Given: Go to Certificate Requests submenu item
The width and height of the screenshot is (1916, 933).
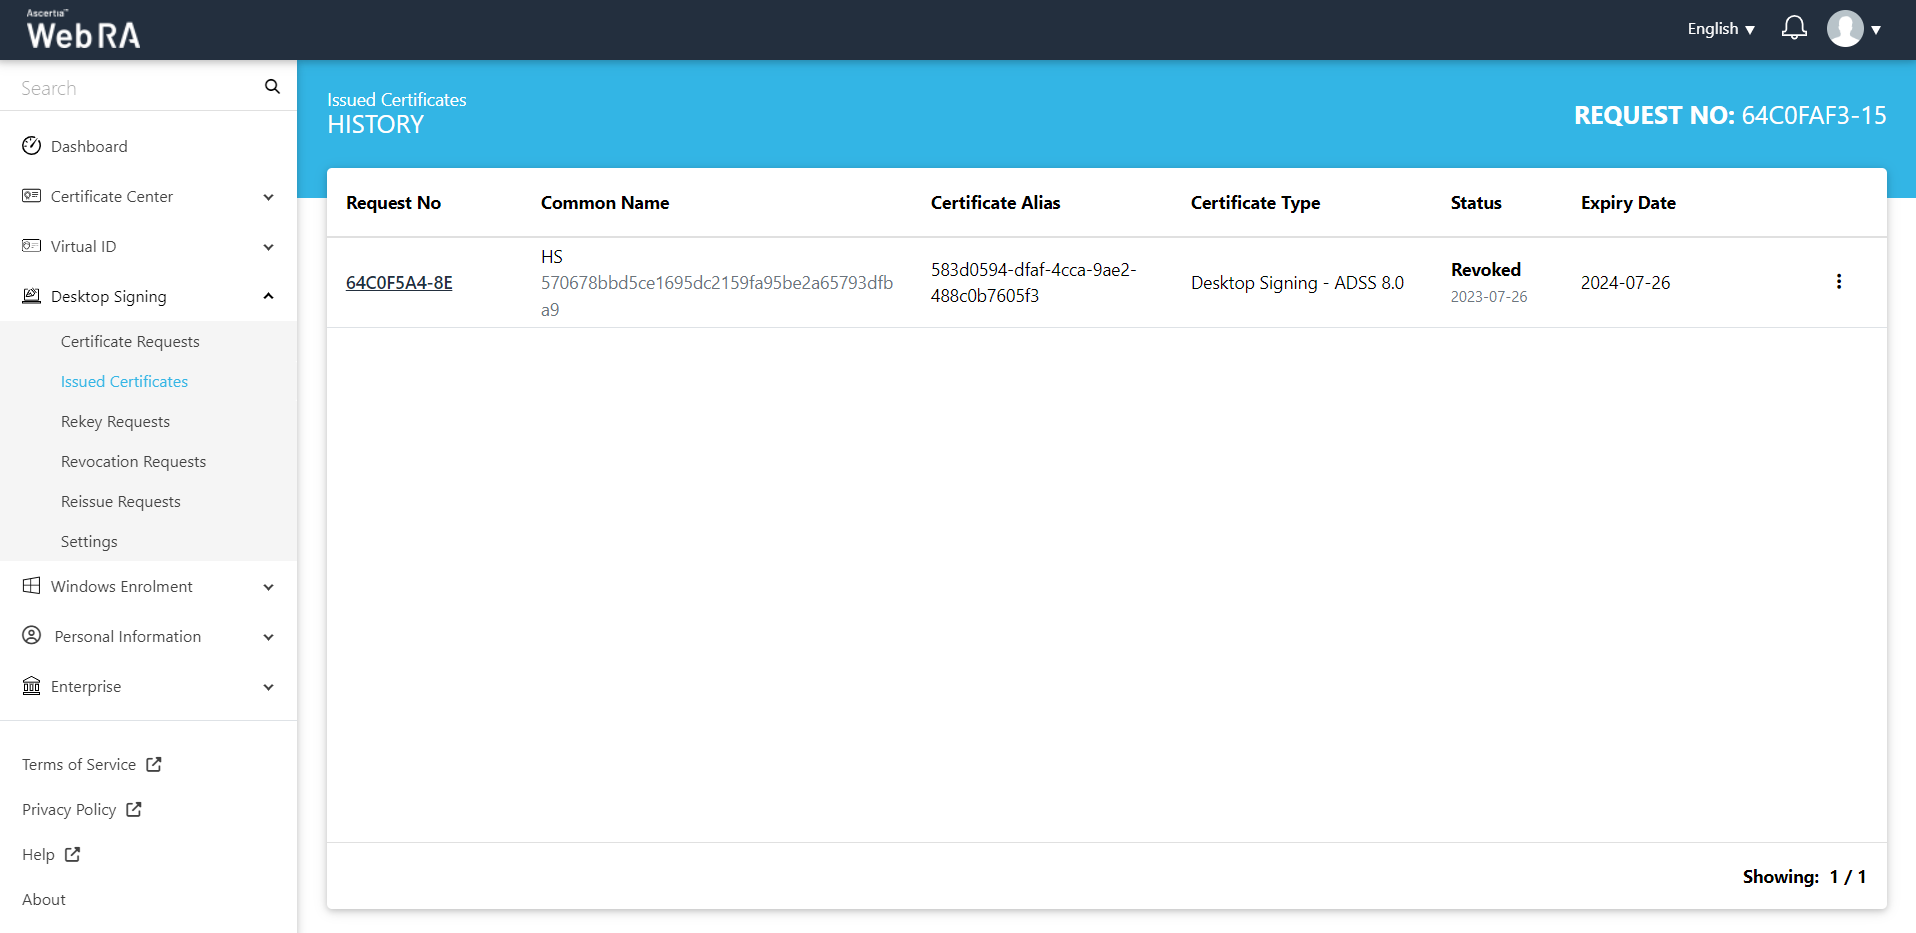Looking at the screenshot, I should pyautogui.click(x=130, y=342).
